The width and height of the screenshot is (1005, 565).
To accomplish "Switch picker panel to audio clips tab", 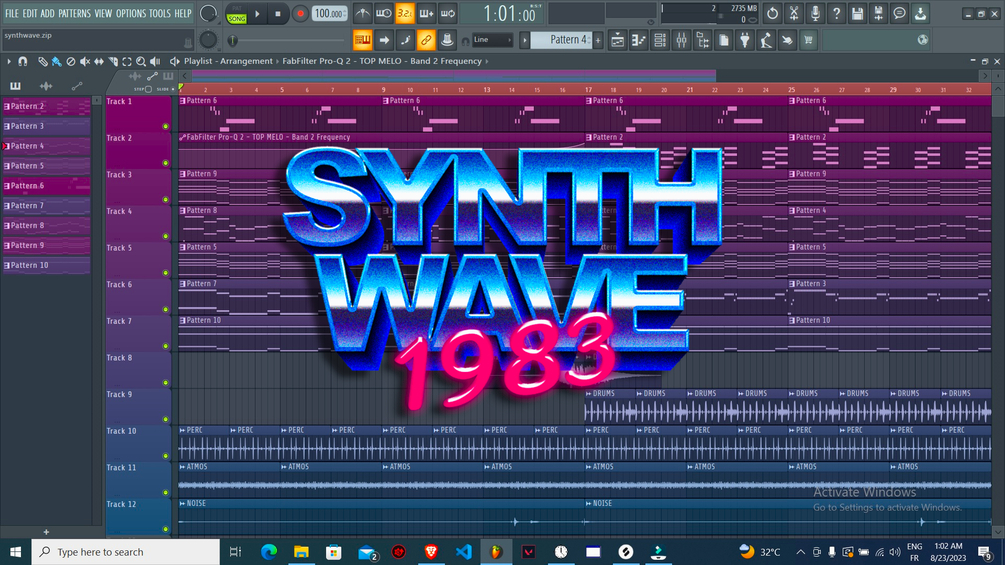I will coord(46,86).
